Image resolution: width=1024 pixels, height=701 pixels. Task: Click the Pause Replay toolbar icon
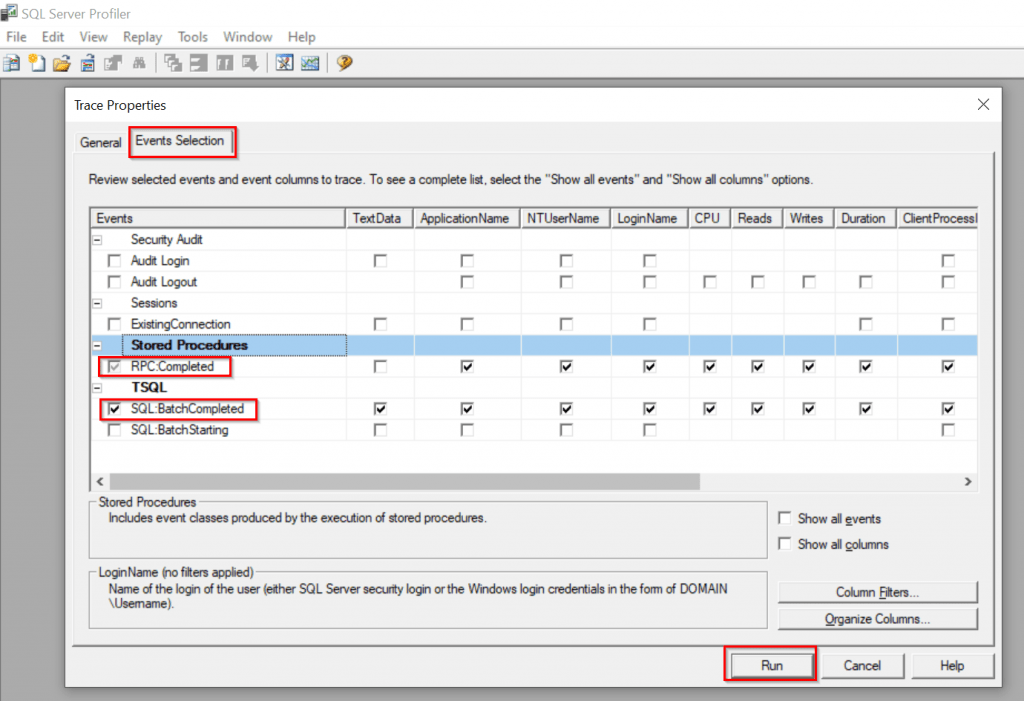225,63
